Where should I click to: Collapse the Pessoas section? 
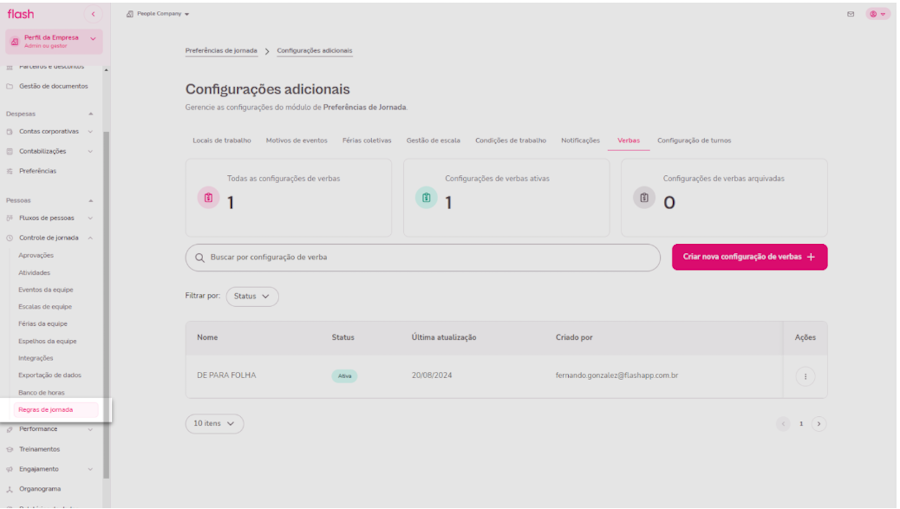click(x=91, y=201)
